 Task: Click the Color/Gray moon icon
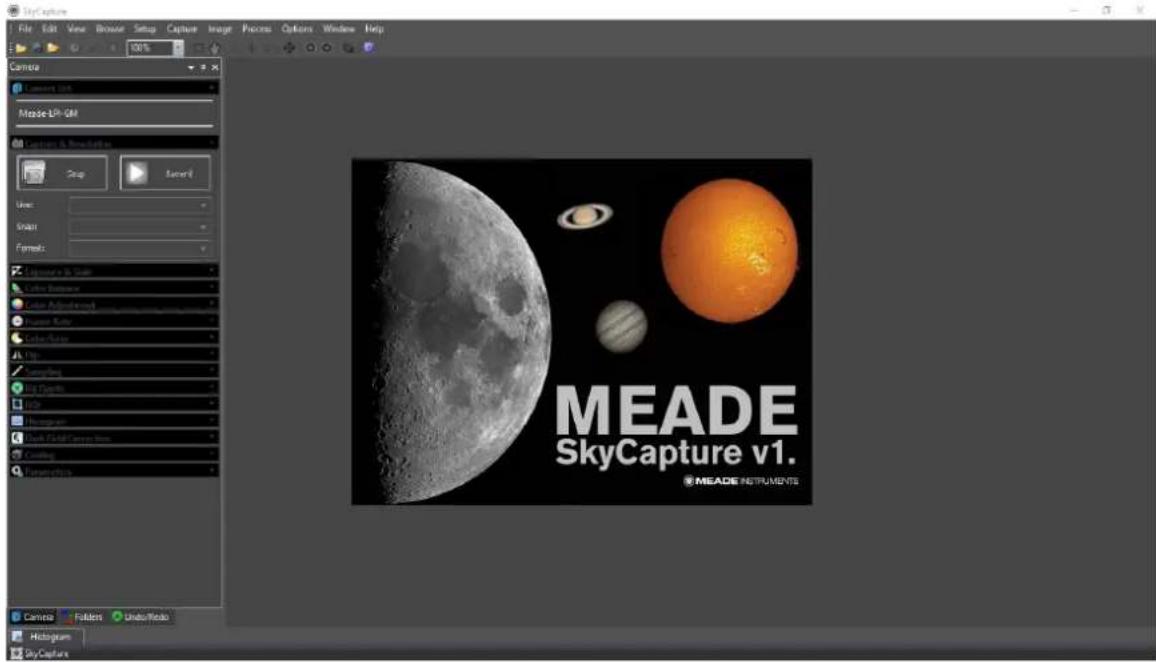click(17, 338)
